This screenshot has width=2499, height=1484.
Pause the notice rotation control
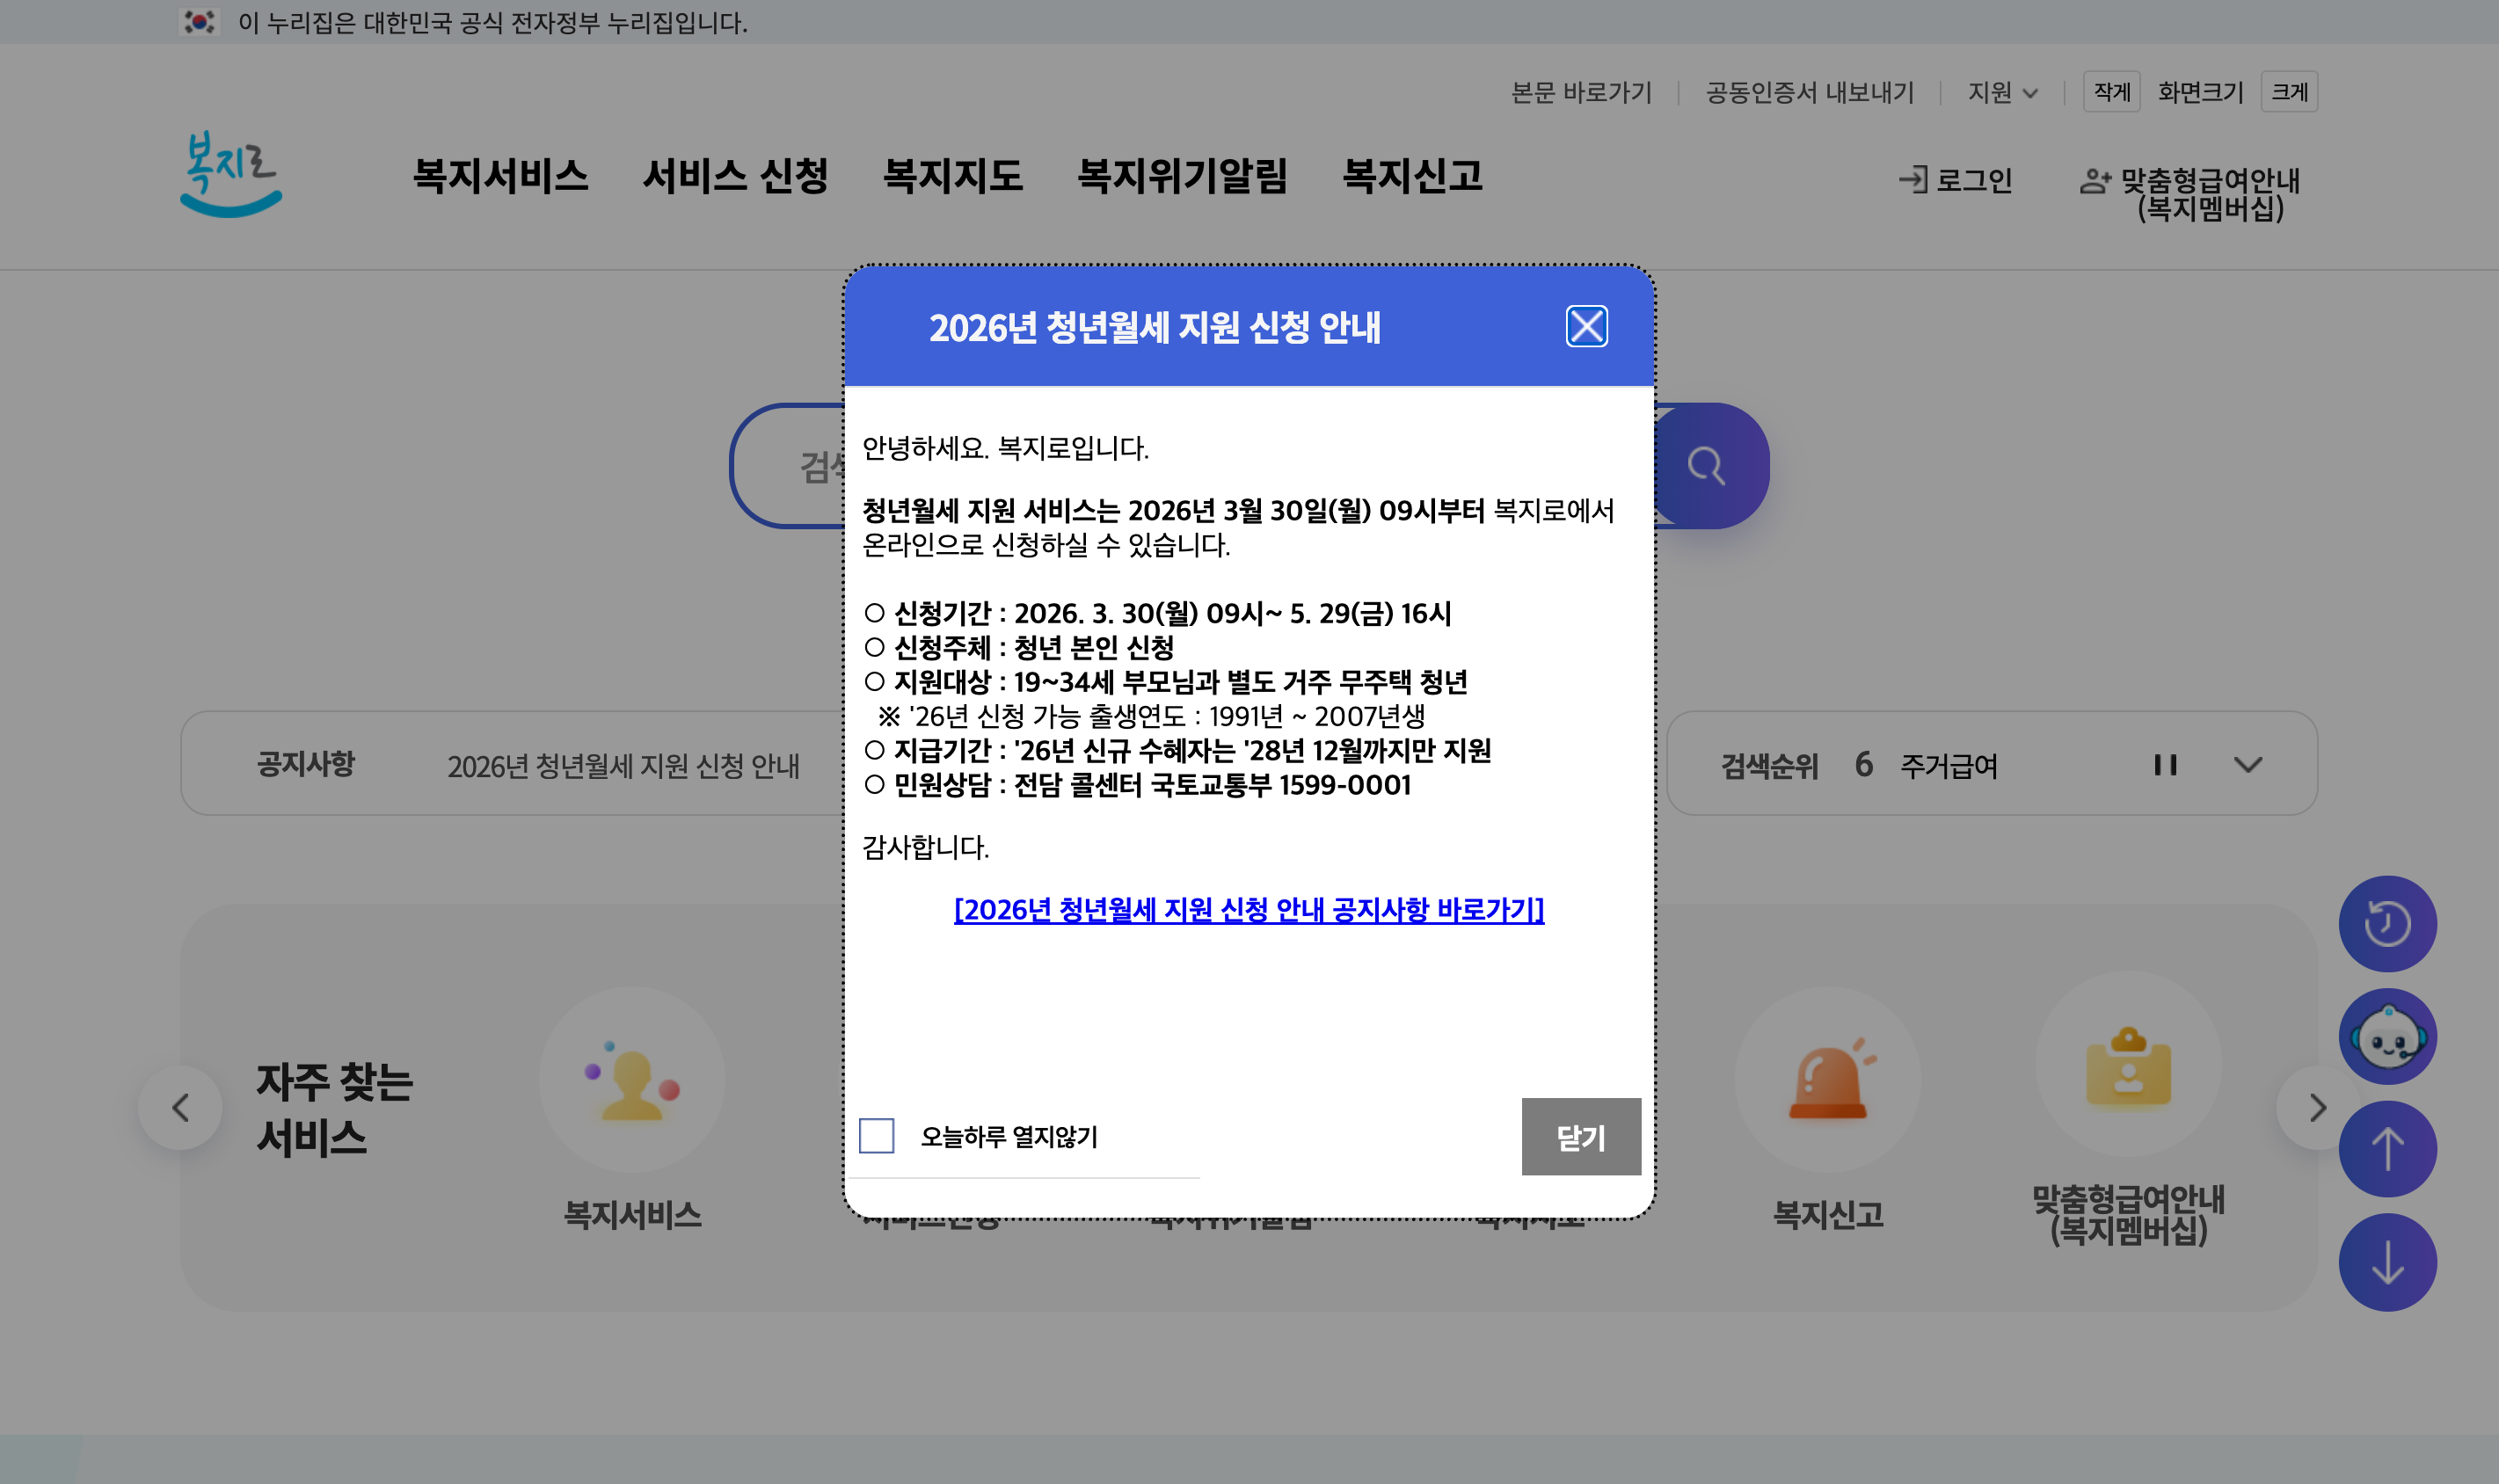point(2166,764)
